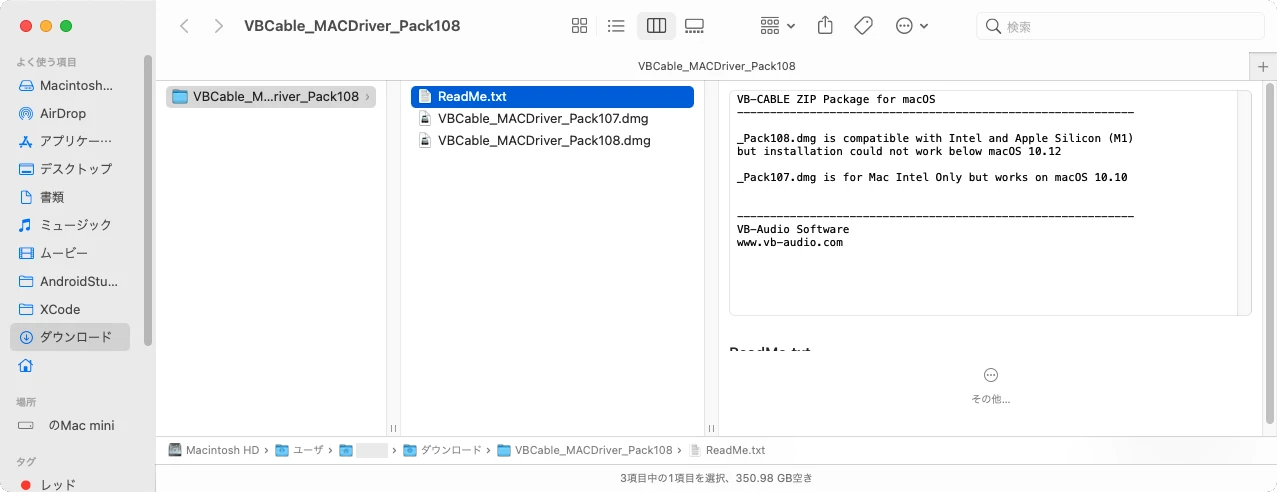Click the ミュージック note icon in sidebar
Screen dimensions: 1277x492
coord(26,225)
